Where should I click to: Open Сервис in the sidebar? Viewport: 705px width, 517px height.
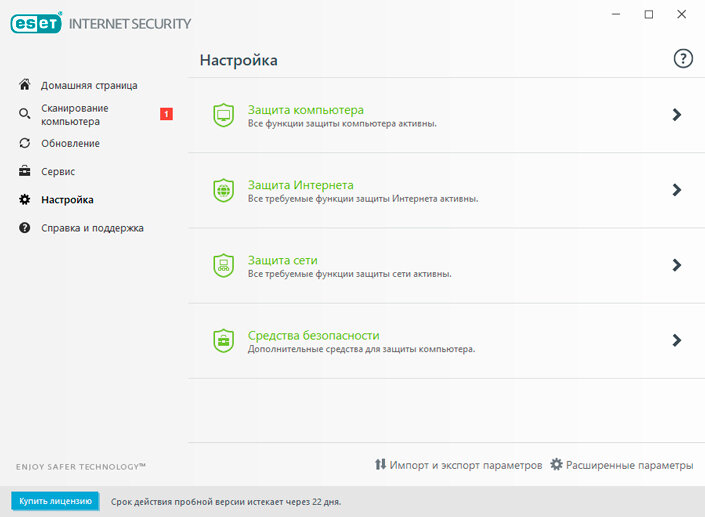pyautogui.click(x=58, y=172)
